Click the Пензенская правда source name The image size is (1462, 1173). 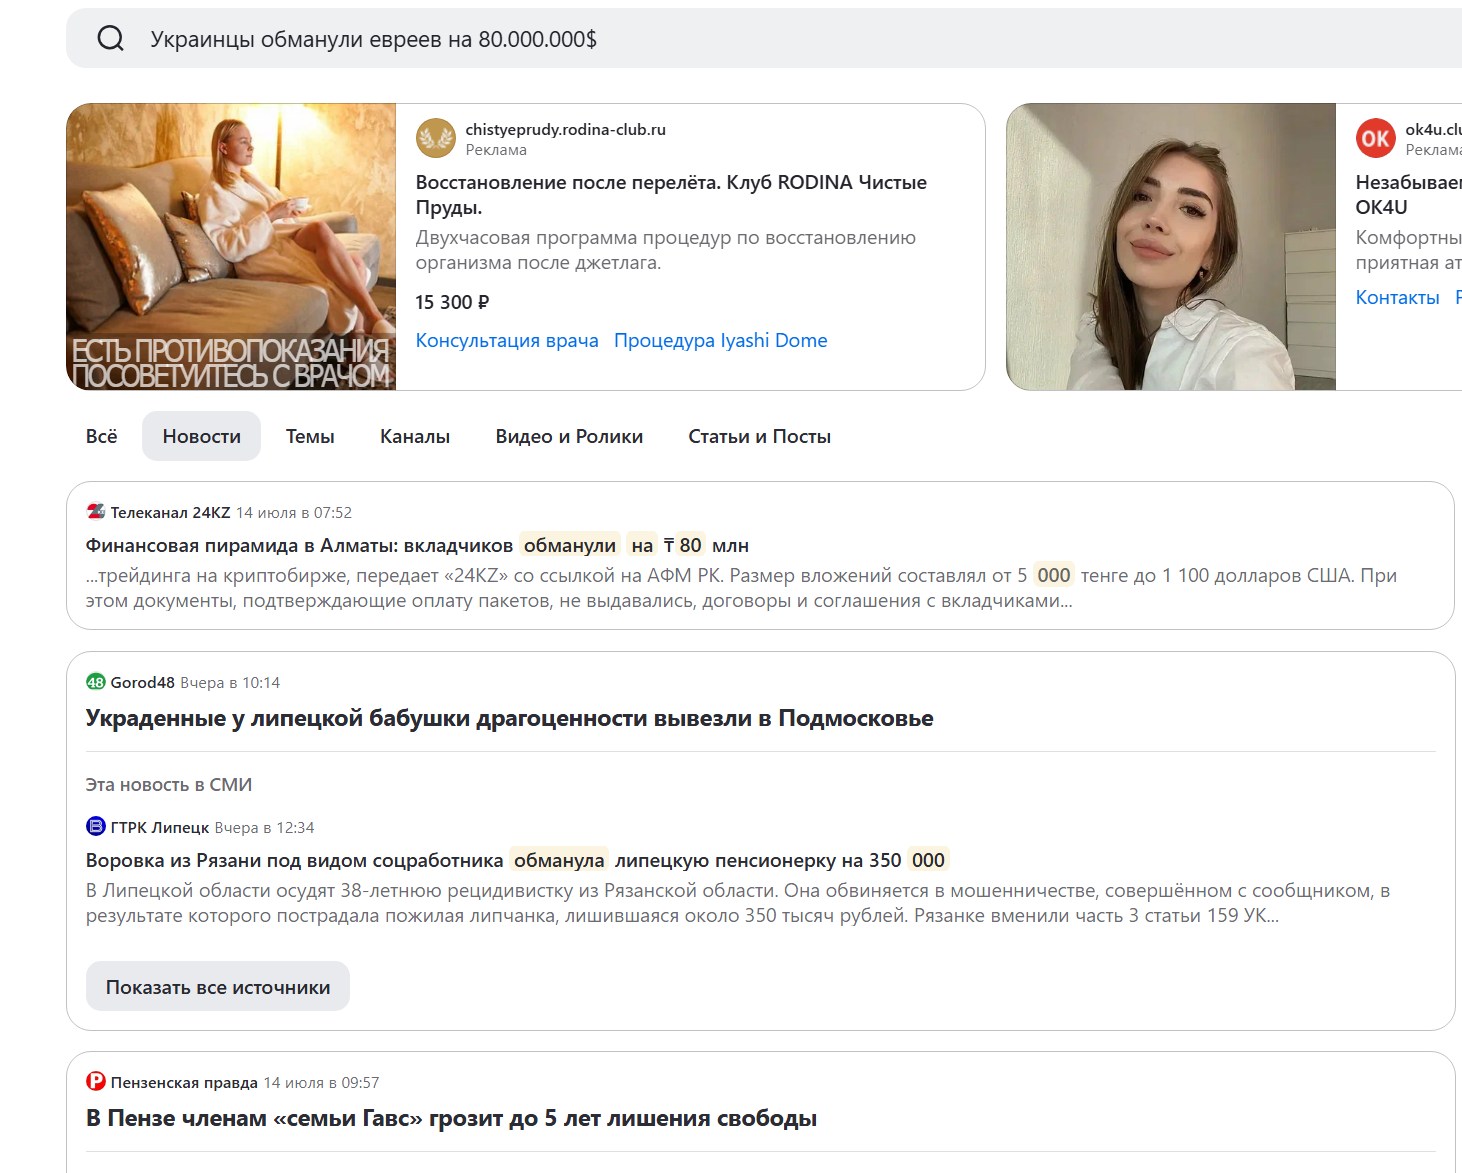click(184, 1082)
